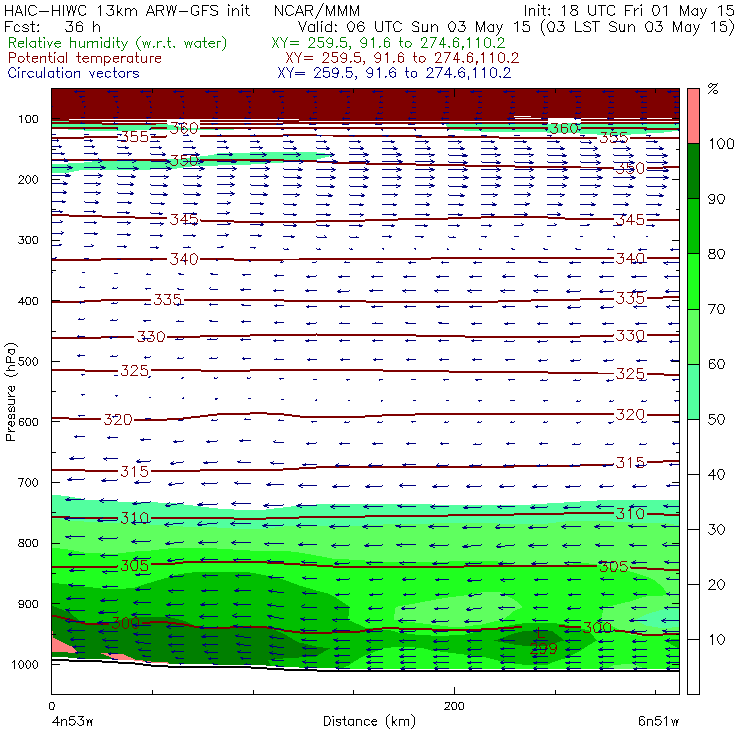This screenshot has width=740, height=740.
Task: Click the 800 hPa pressure axis label
Action: click(28, 543)
